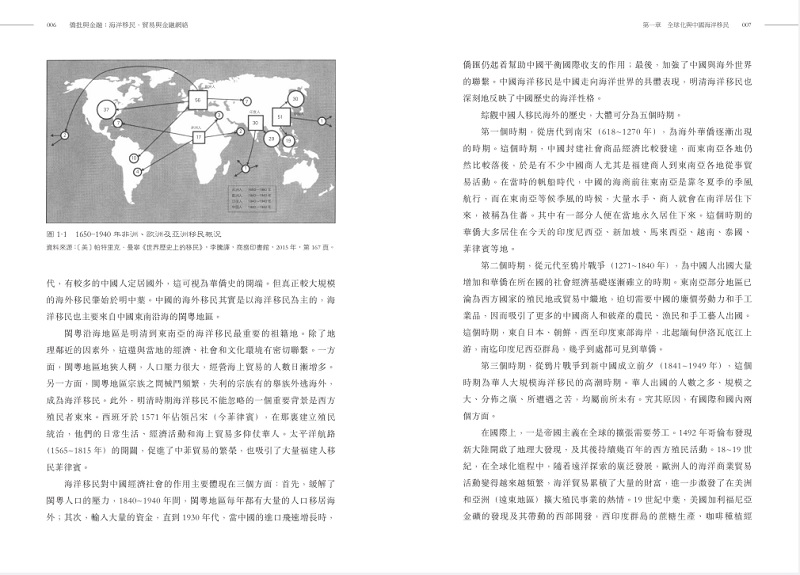Click the line starting '閩粵沿海地區是明清到東南亞'
Image resolution: width=800 pixels, height=575 pixels.
pos(200,334)
